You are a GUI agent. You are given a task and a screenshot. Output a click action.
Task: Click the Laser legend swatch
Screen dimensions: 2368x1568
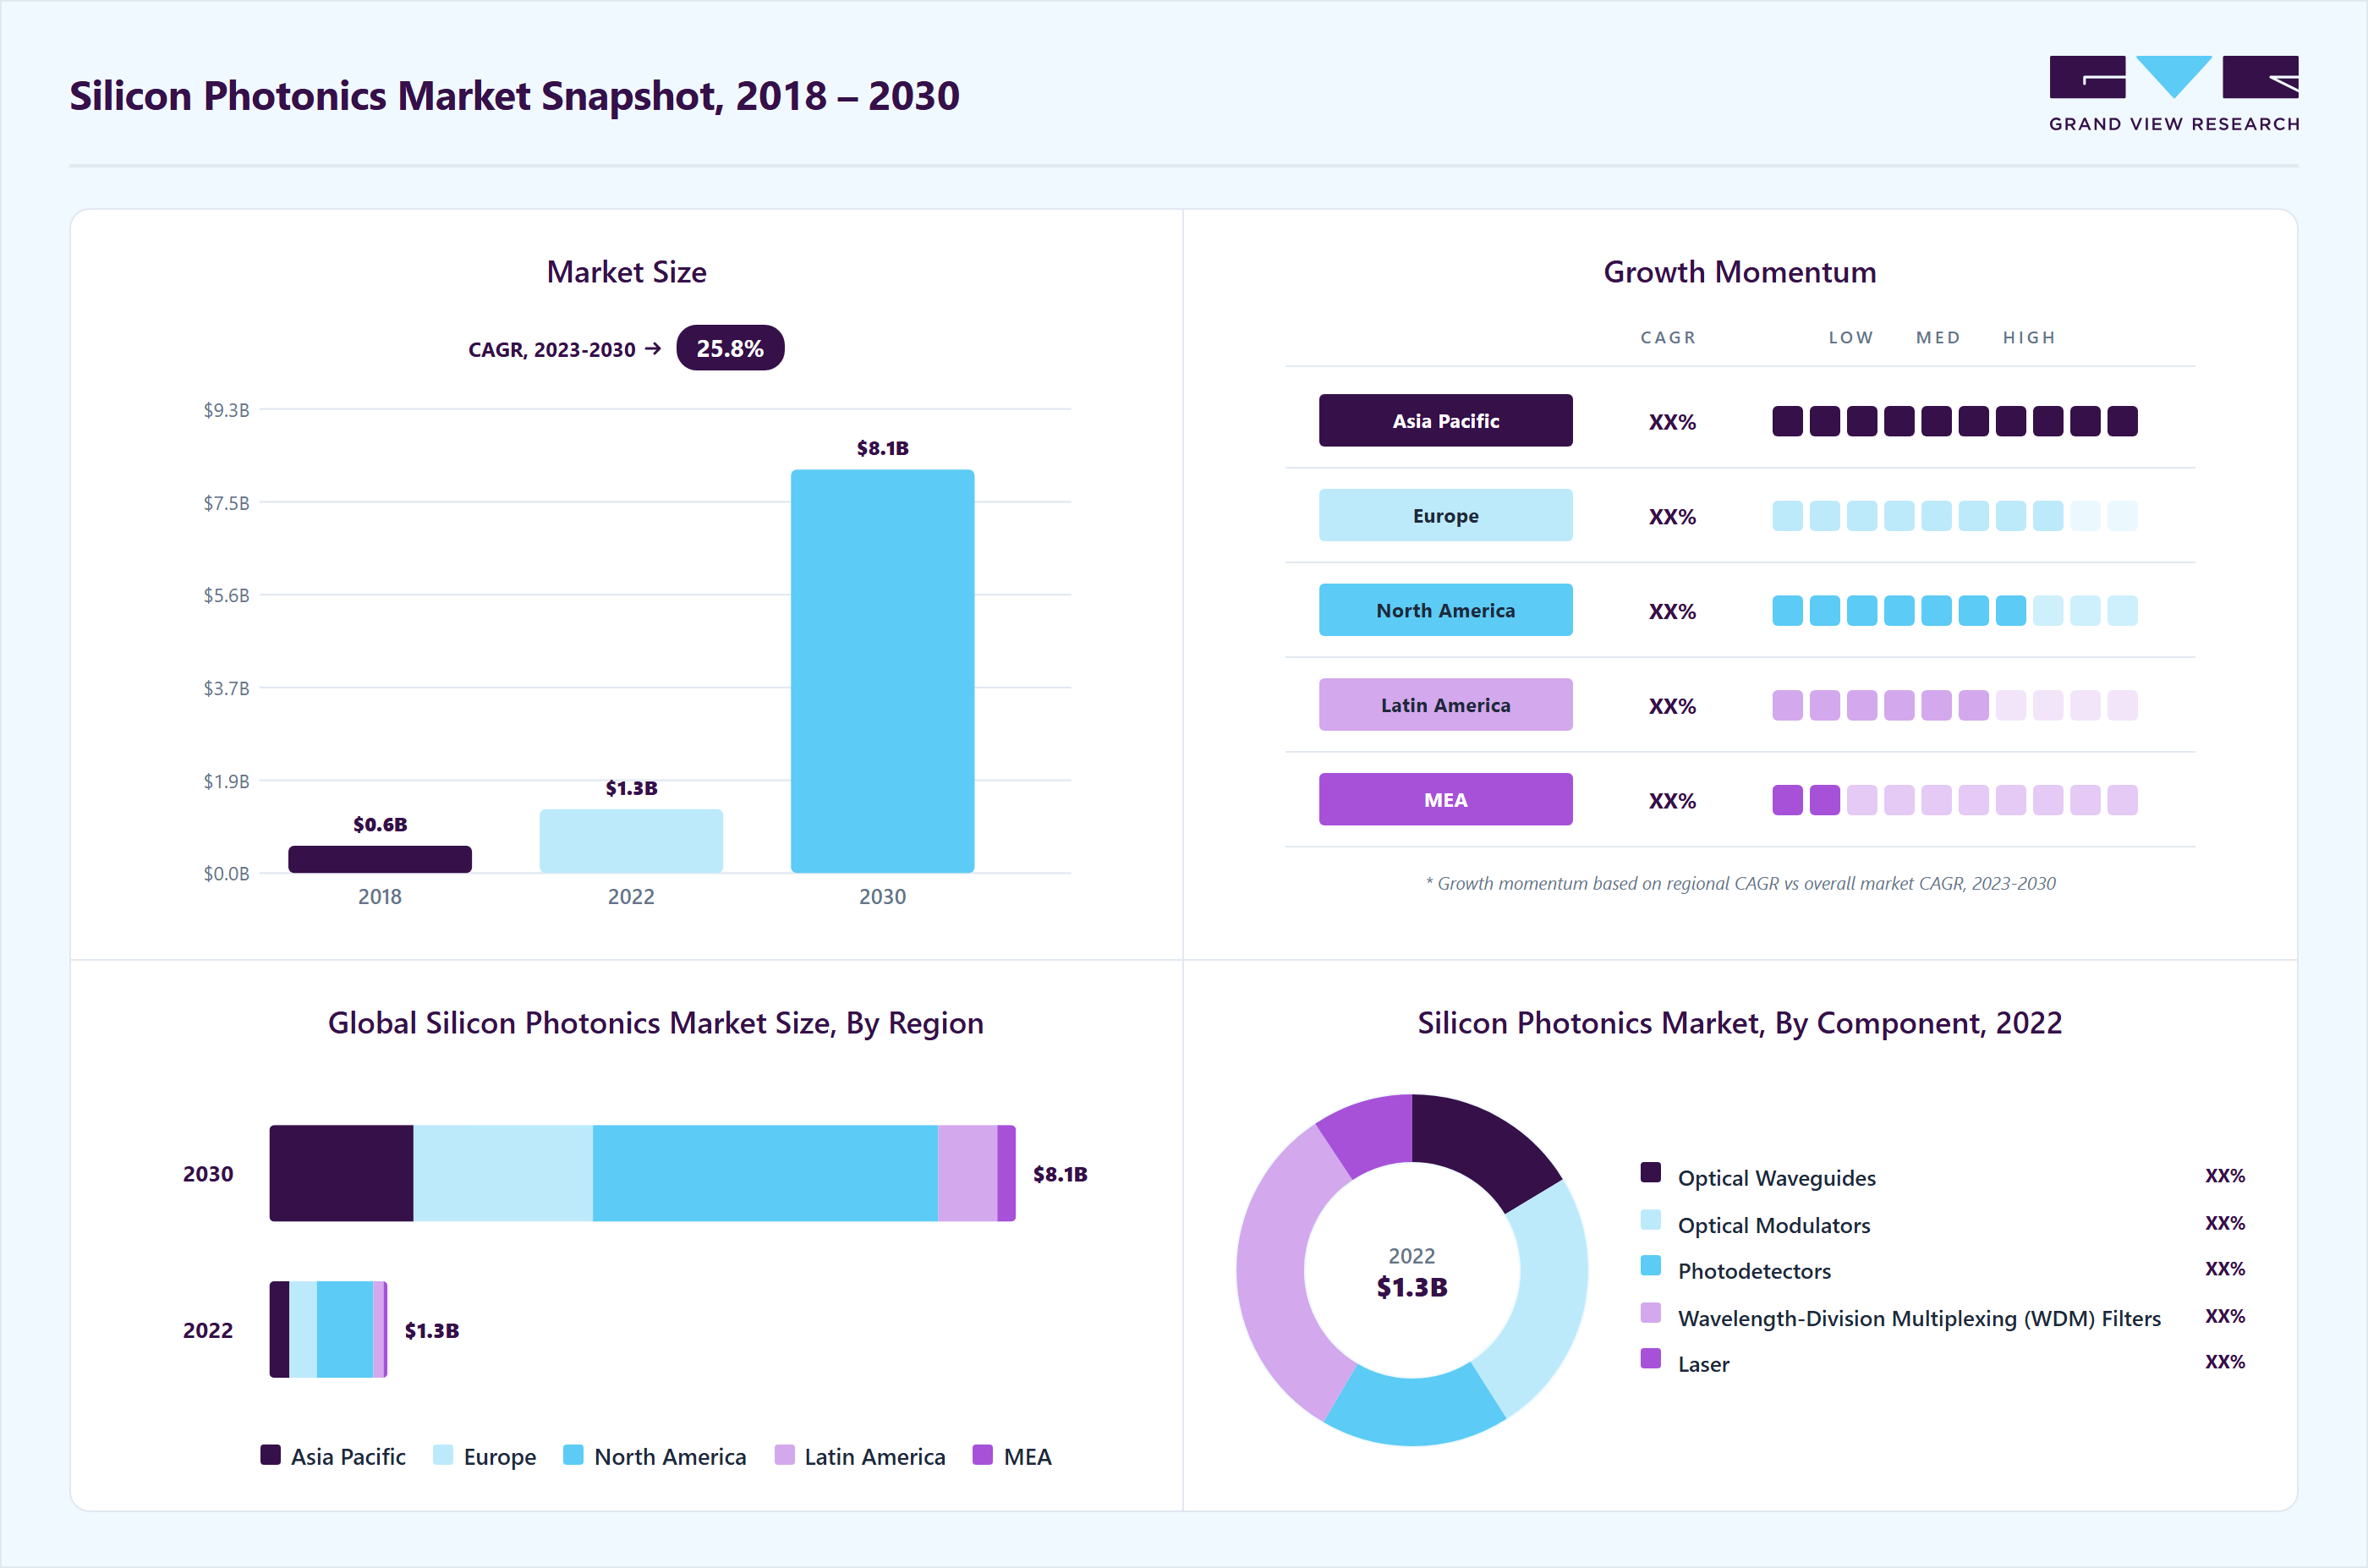pyautogui.click(x=1651, y=1359)
